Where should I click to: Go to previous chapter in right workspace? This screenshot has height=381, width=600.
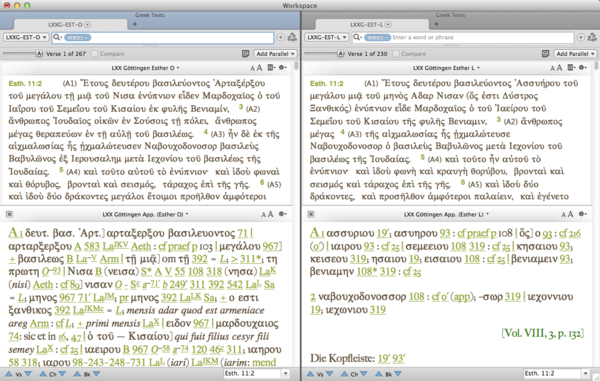344,374
